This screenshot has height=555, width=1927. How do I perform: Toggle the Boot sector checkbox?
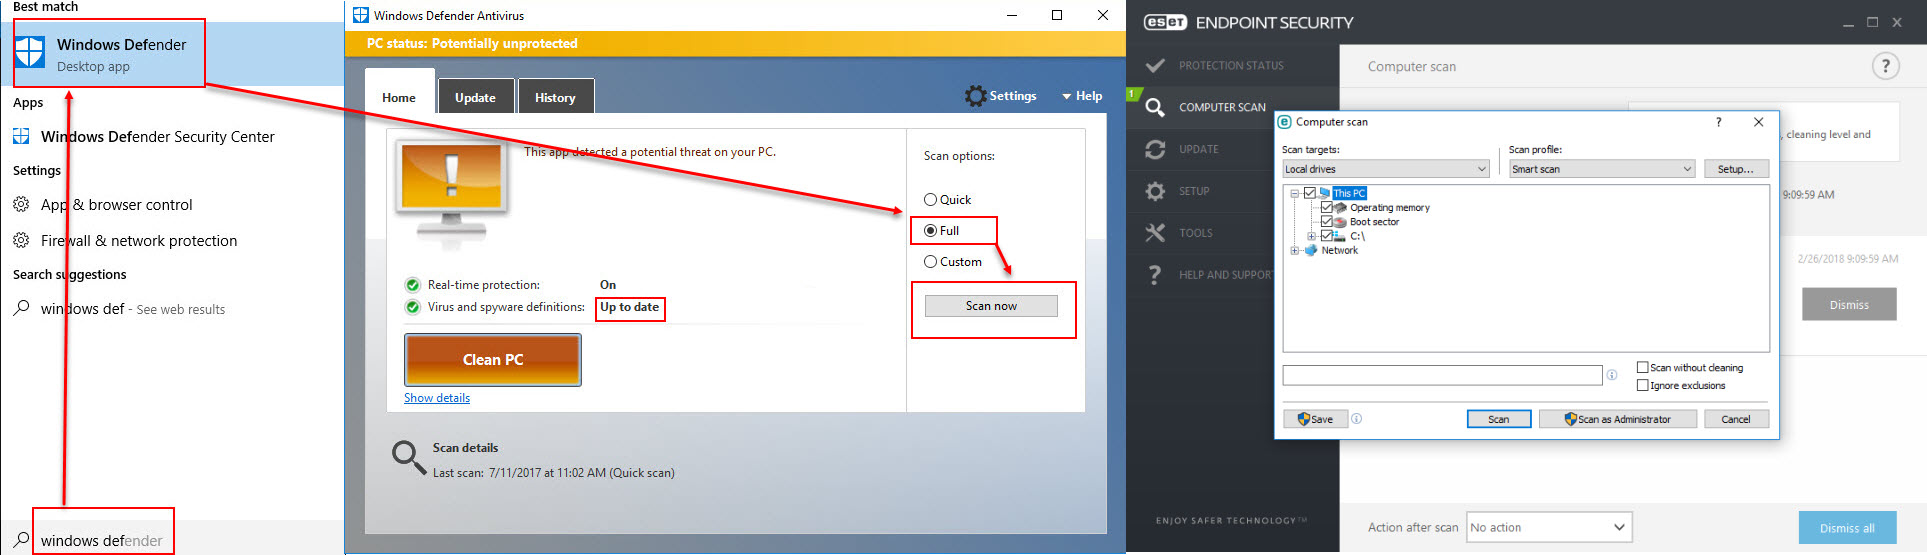[x=1327, y=221]
